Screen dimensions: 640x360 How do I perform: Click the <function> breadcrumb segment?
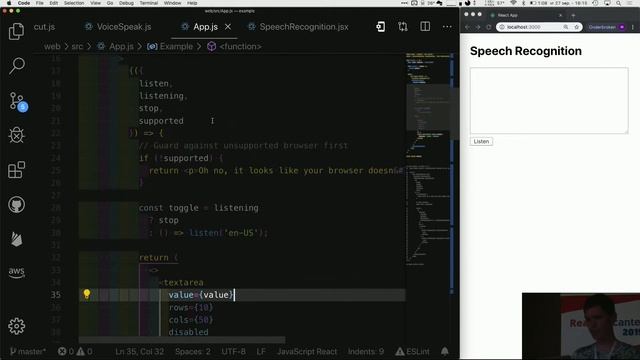point(235,47)
